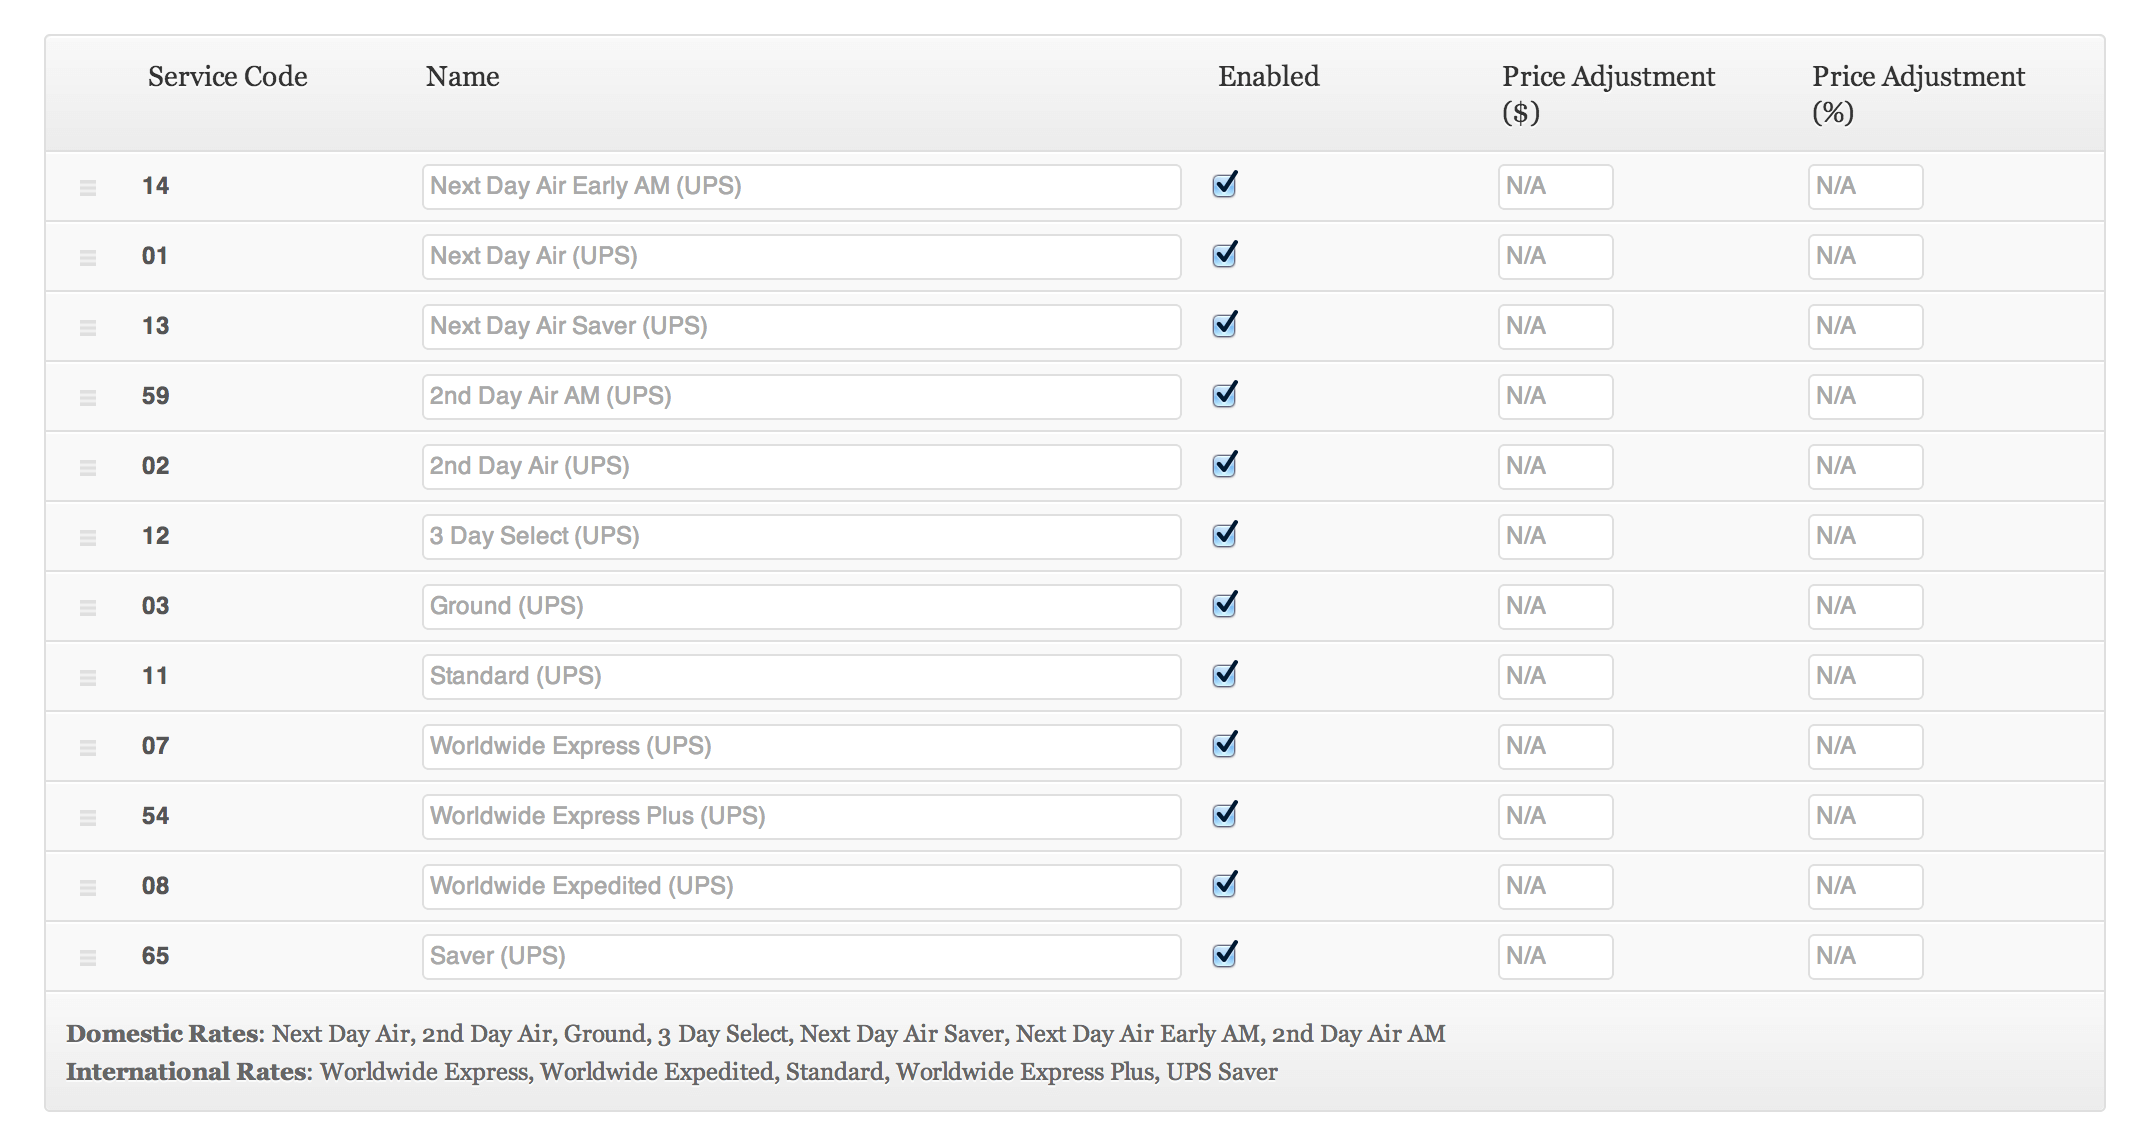
Task: Click the Name field for Worldwide Express UPS
Action: click(801, 746)
